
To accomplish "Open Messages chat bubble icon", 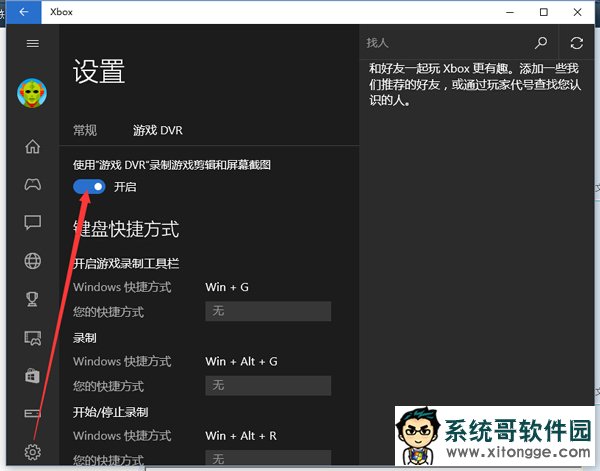I will [33, 222].
